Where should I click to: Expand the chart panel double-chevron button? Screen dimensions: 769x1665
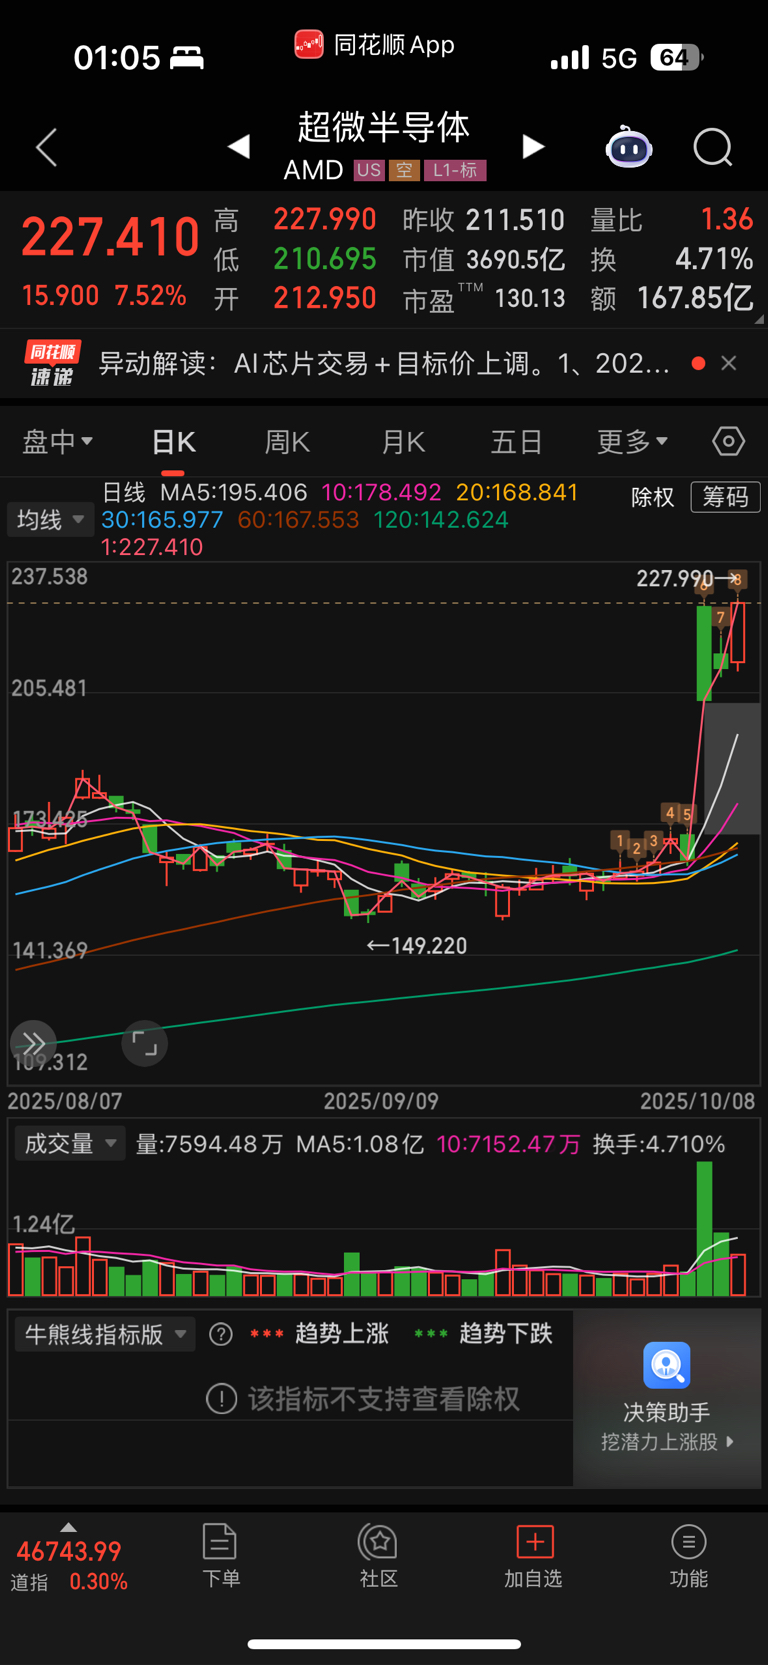(x=33, y=1044)
